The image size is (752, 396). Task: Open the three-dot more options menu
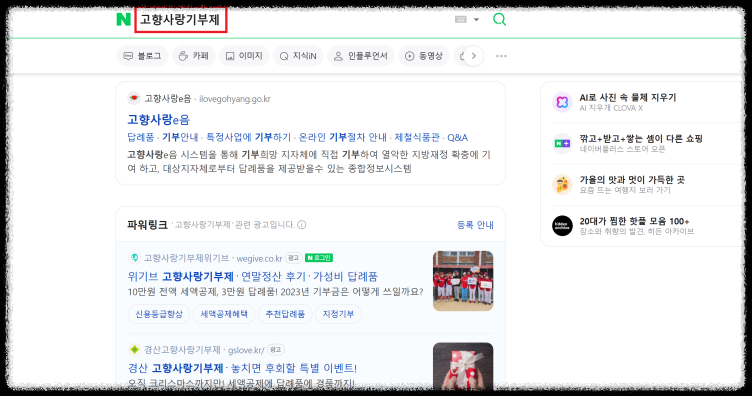click(501, 56)
